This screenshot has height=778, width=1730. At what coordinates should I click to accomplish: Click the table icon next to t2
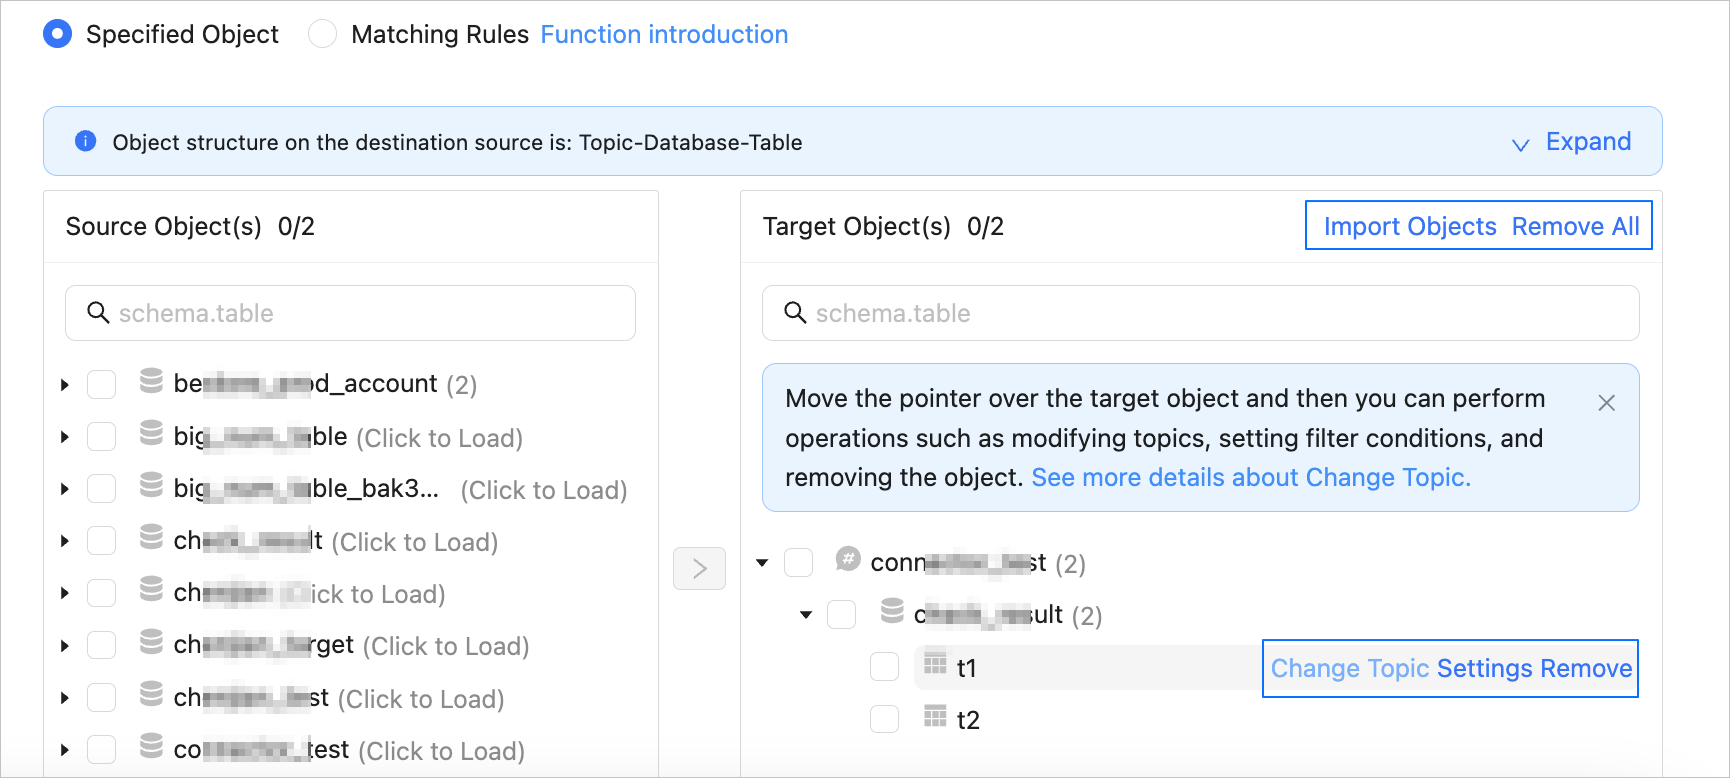tap(935, 716)
